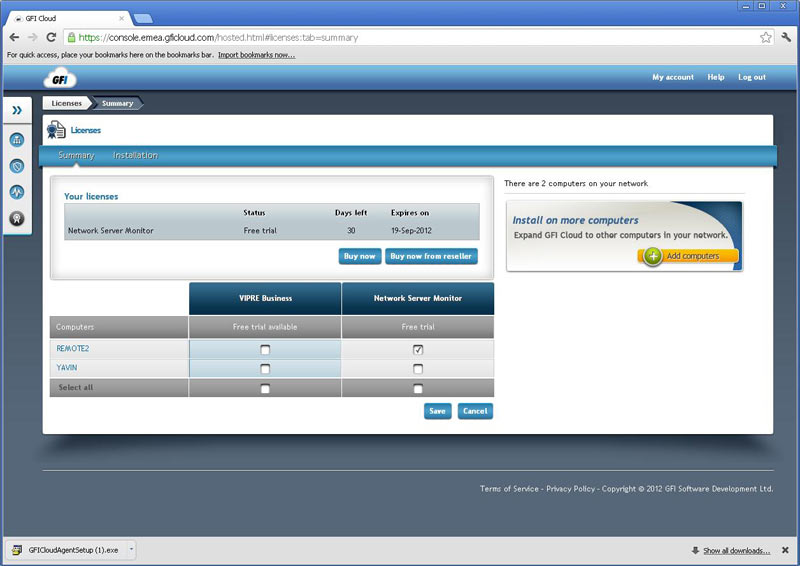Open dropdown arrow beside GFICloudAgentSetup download
This screenshot has height=566, width=800.
131,550
